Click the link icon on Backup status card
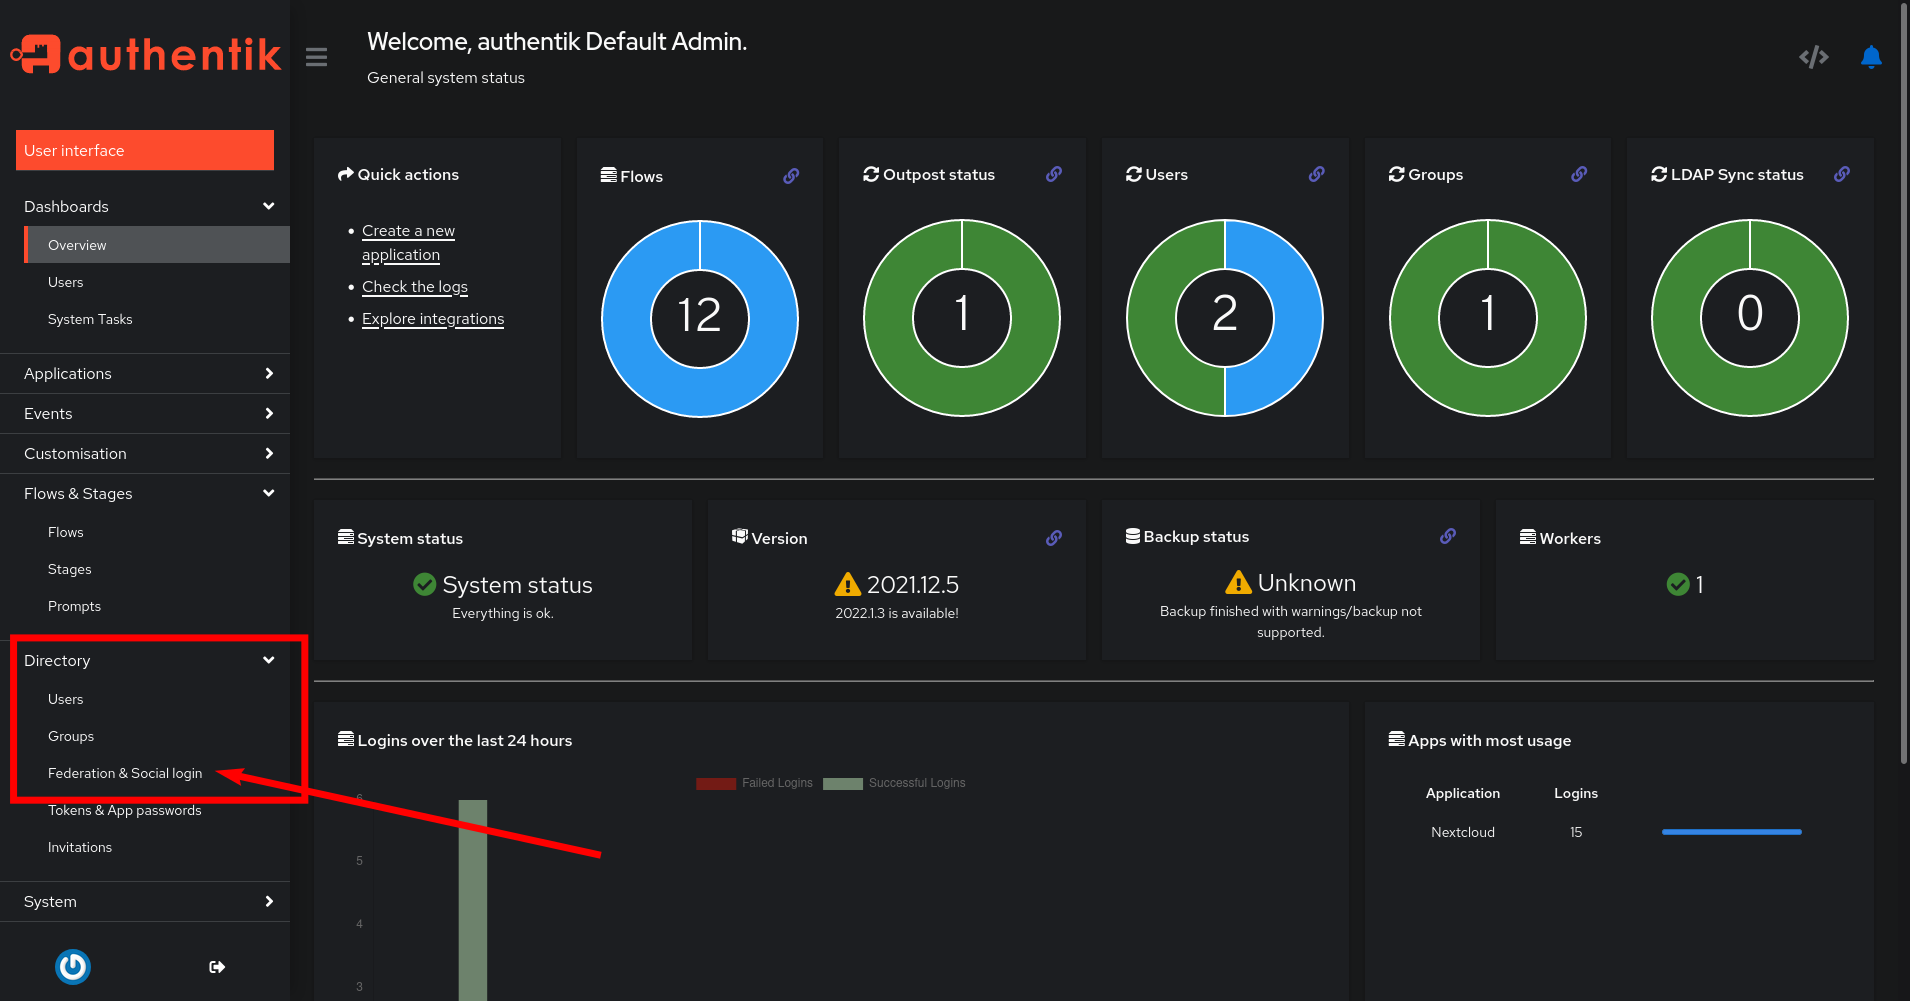1910x1001 pixels. click(1447, 536)
